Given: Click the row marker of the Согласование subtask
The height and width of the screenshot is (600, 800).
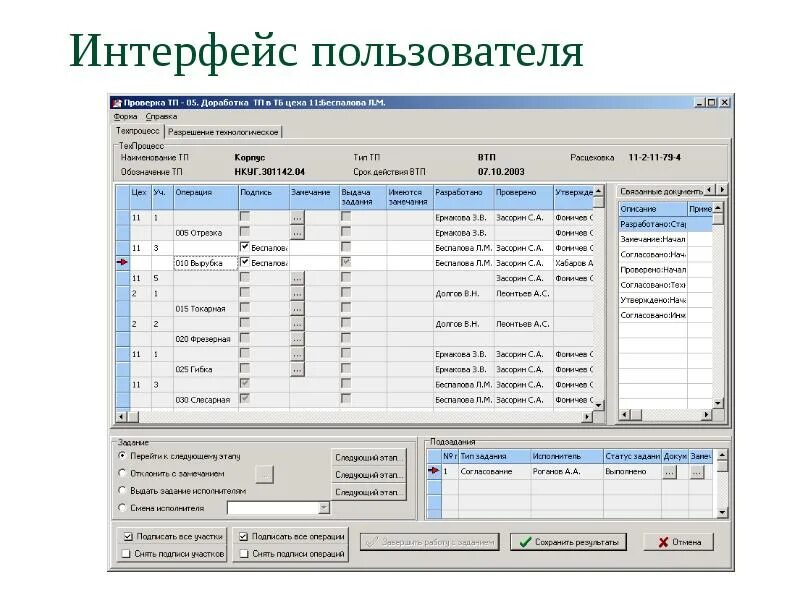Looking at the screenshot, I should coord(434,471).
